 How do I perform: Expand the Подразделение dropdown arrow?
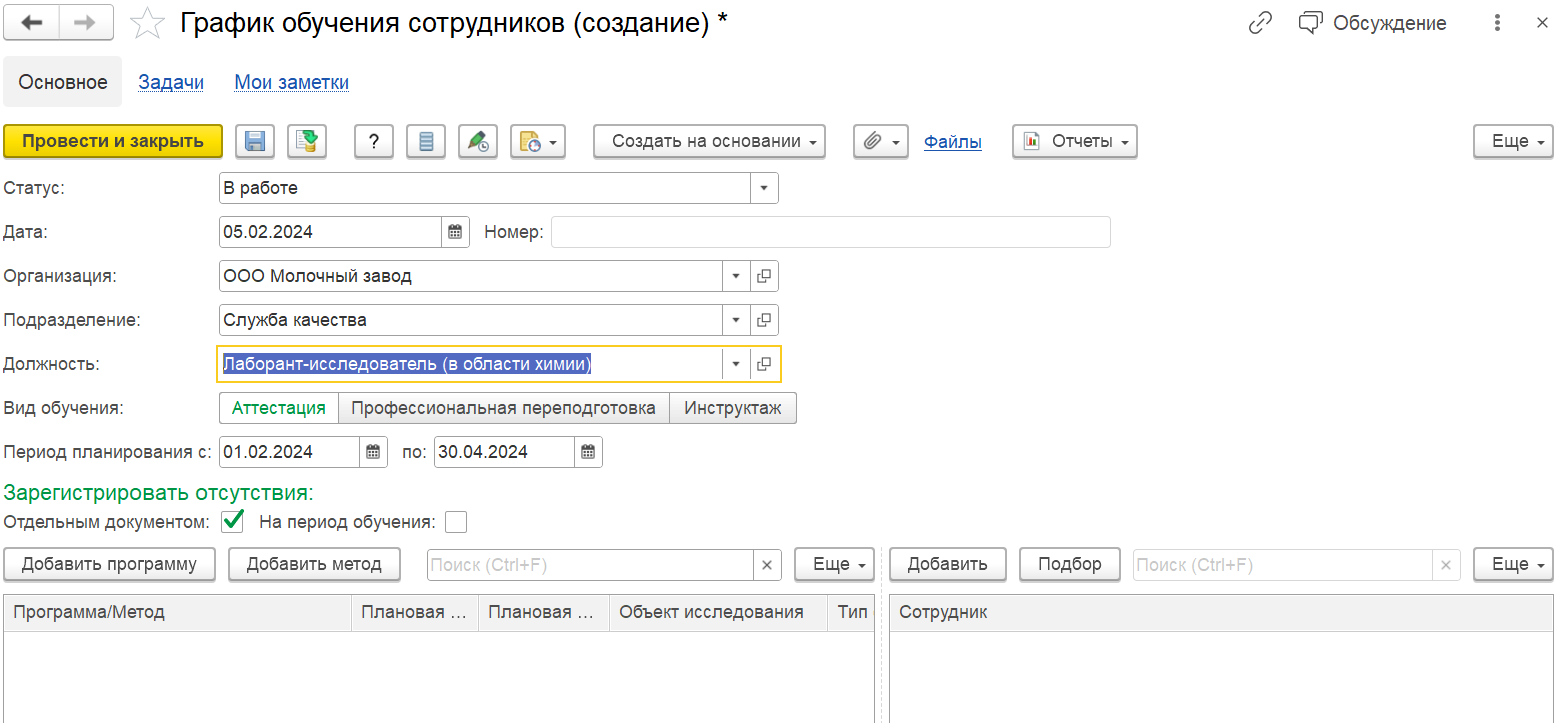click(736, 320)
